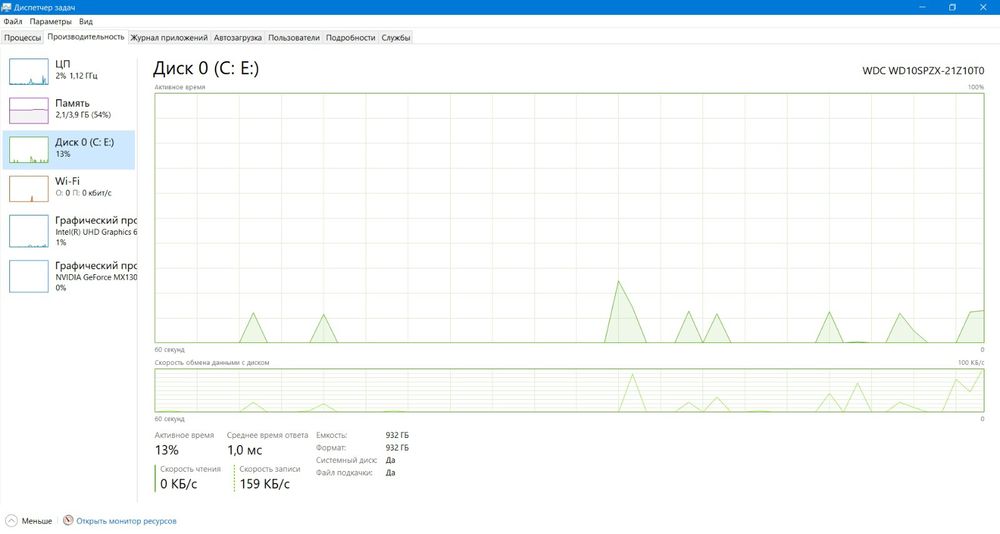Click the 159 КБ/с write speed value
Image resolution: width=1000 pixels, height=534 pixels.
pos(265,484)
